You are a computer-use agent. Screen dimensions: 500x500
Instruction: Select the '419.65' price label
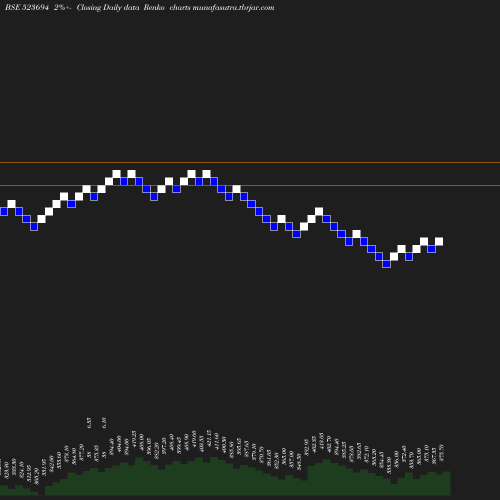tap(321, 441)
